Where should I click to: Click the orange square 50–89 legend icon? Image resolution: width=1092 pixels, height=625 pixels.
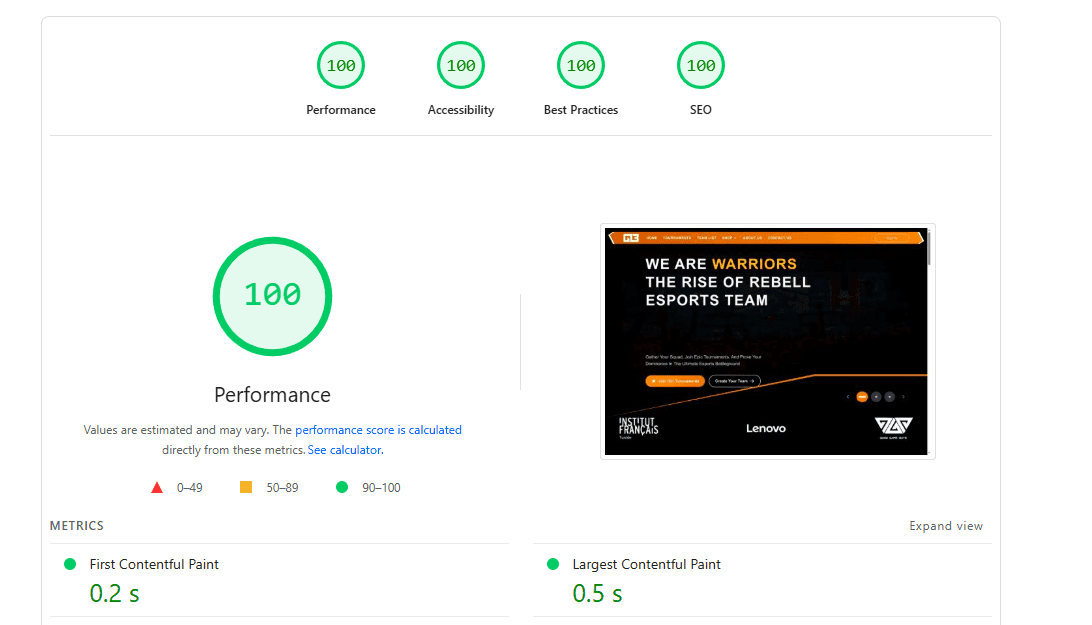click(x=246, y=487)
